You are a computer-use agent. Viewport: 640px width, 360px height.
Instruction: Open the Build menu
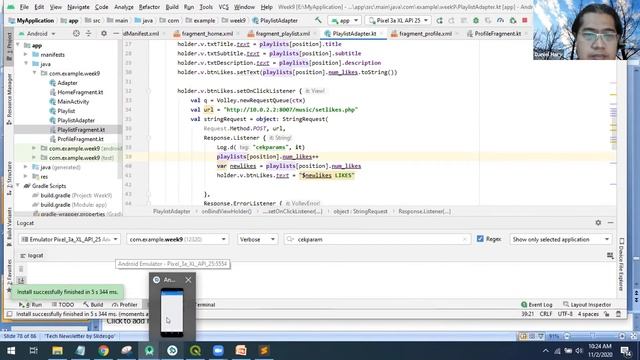click(x=172, y=7)
